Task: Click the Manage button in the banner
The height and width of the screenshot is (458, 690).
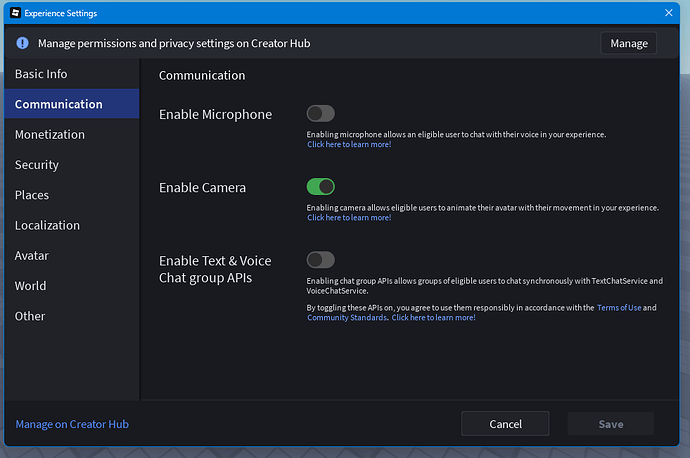Action: click(628, 43)
